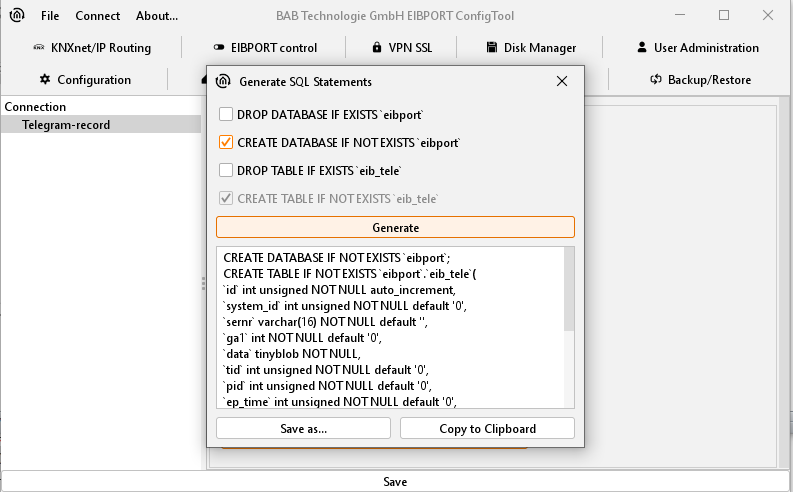793x492 pixels.
Task: Select Telegram-record in the connection tree
Action: [66, 125]
